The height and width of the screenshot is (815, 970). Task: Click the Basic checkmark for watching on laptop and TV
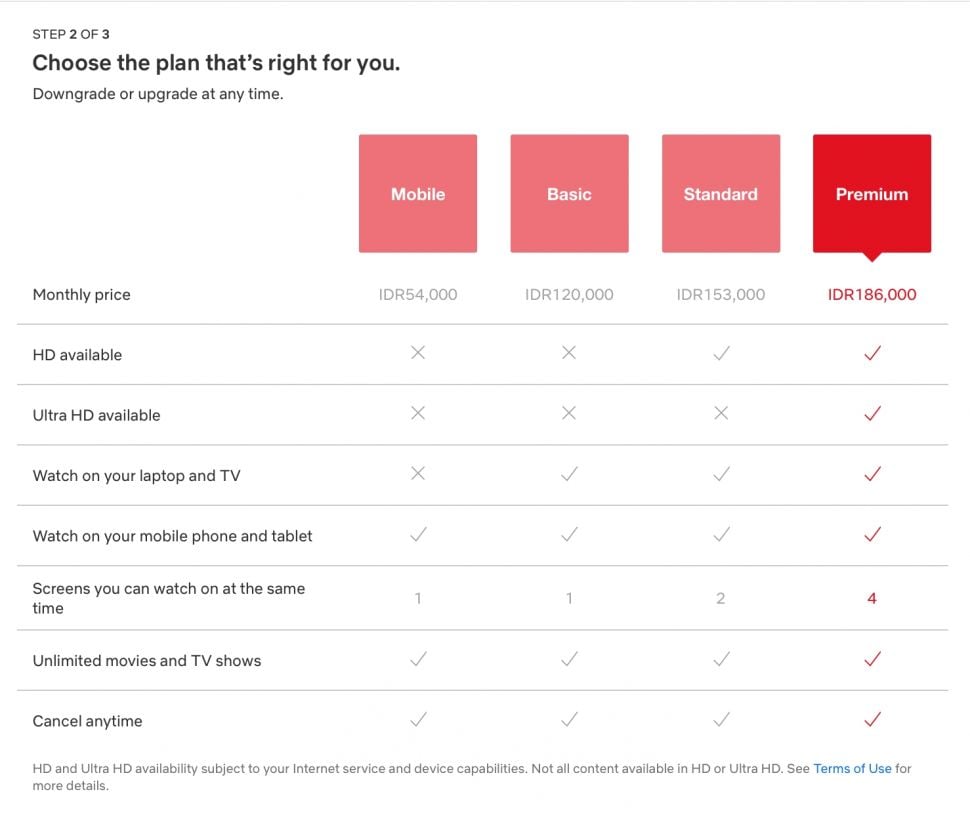[569, 474]
